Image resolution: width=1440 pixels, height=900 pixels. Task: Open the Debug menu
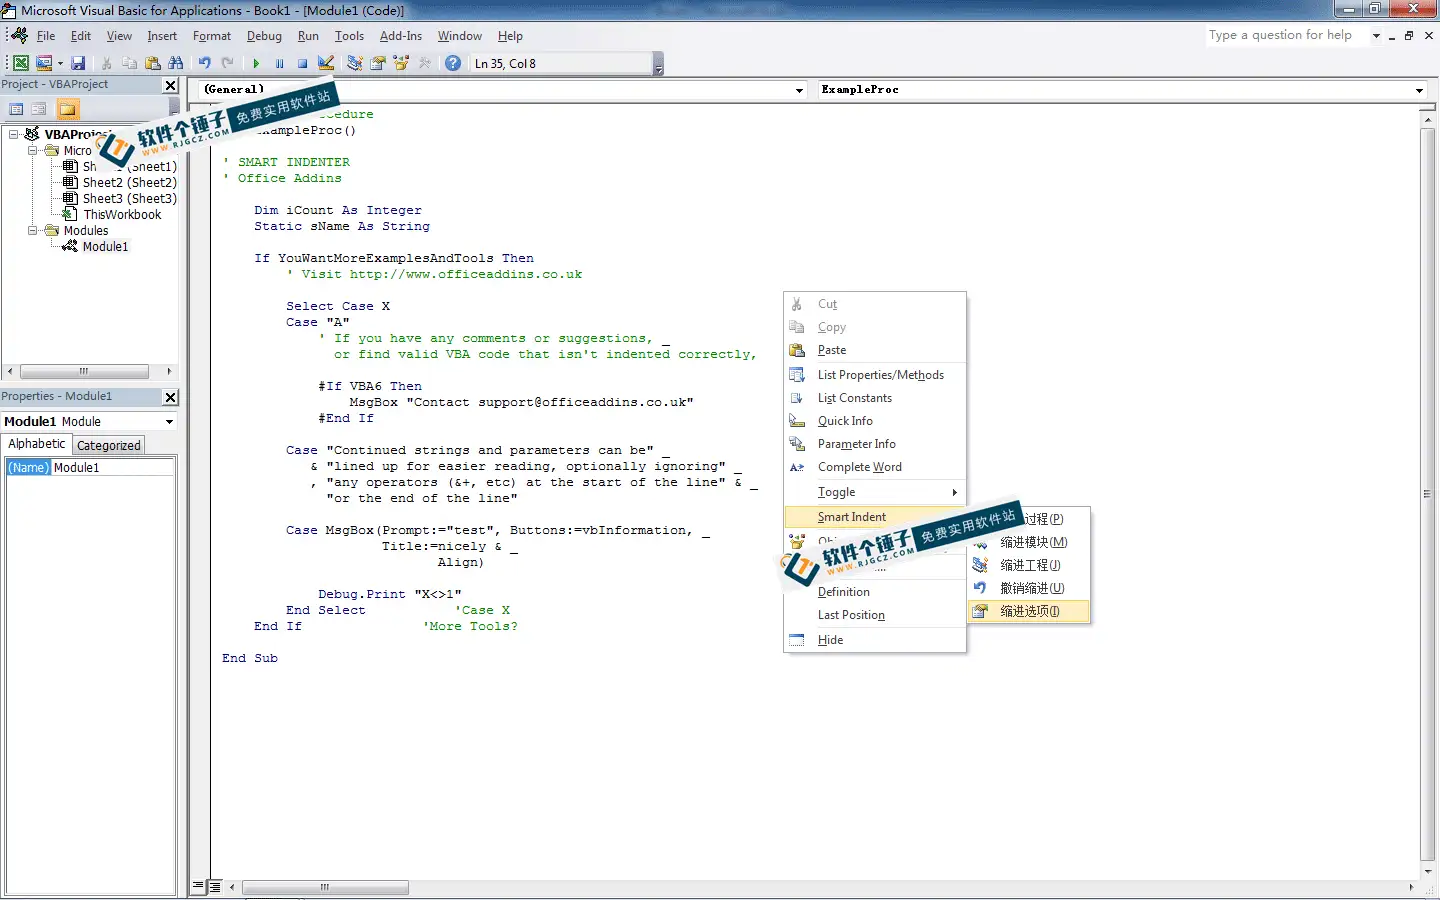click(264, 36)
